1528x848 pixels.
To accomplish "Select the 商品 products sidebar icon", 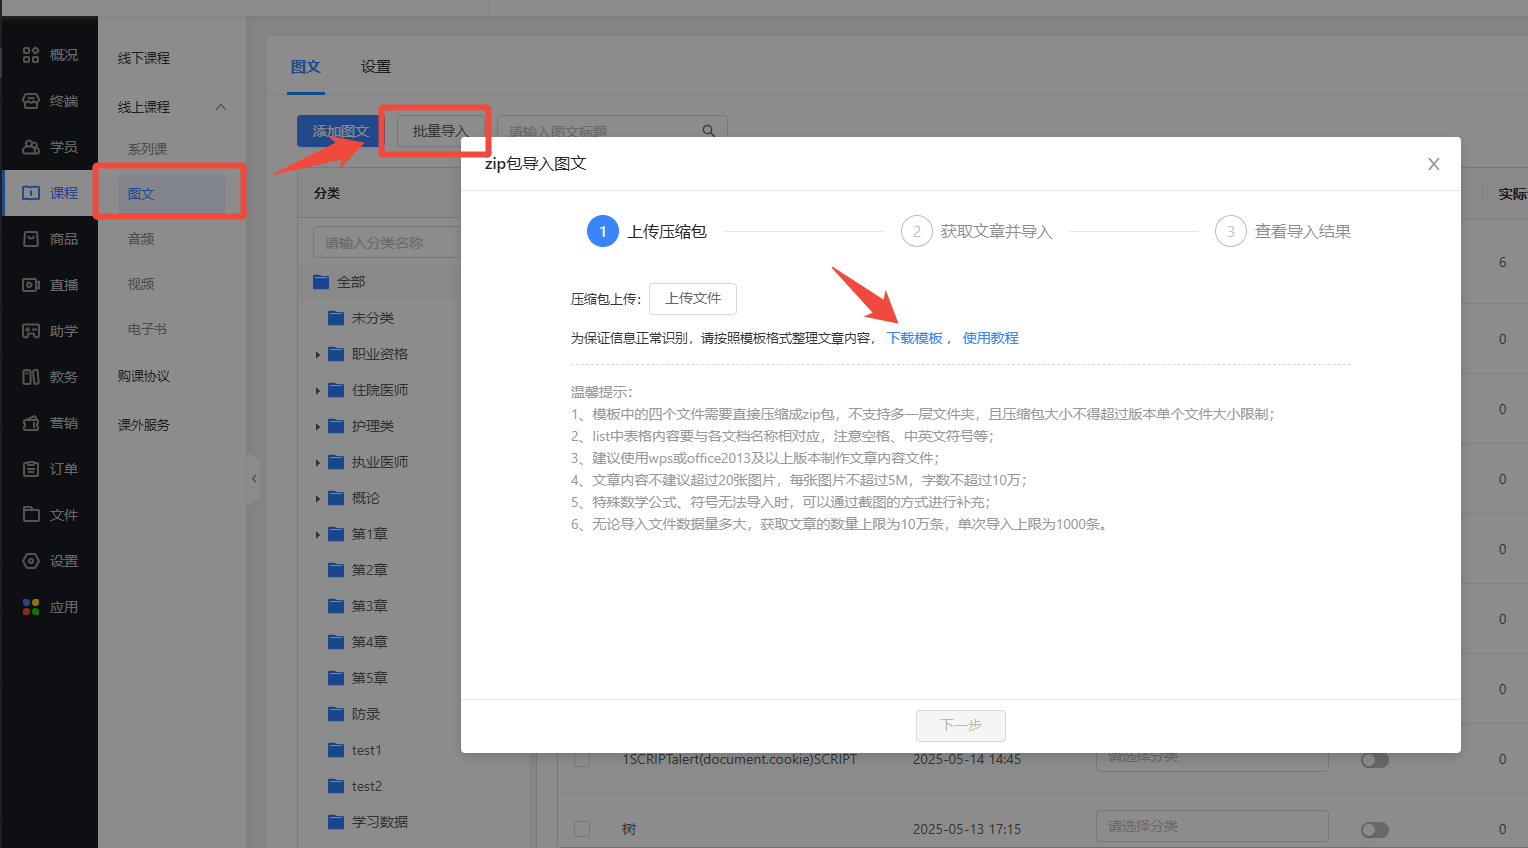I will pos(31,239).
